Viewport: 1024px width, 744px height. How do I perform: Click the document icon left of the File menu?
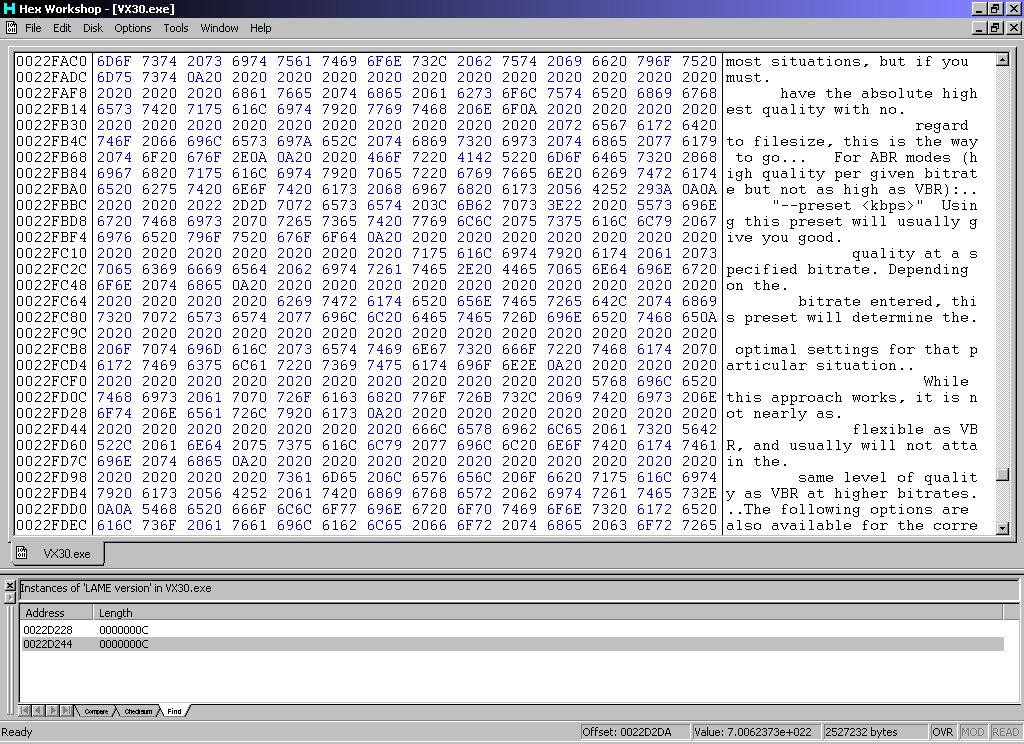[x=11, y=27]
